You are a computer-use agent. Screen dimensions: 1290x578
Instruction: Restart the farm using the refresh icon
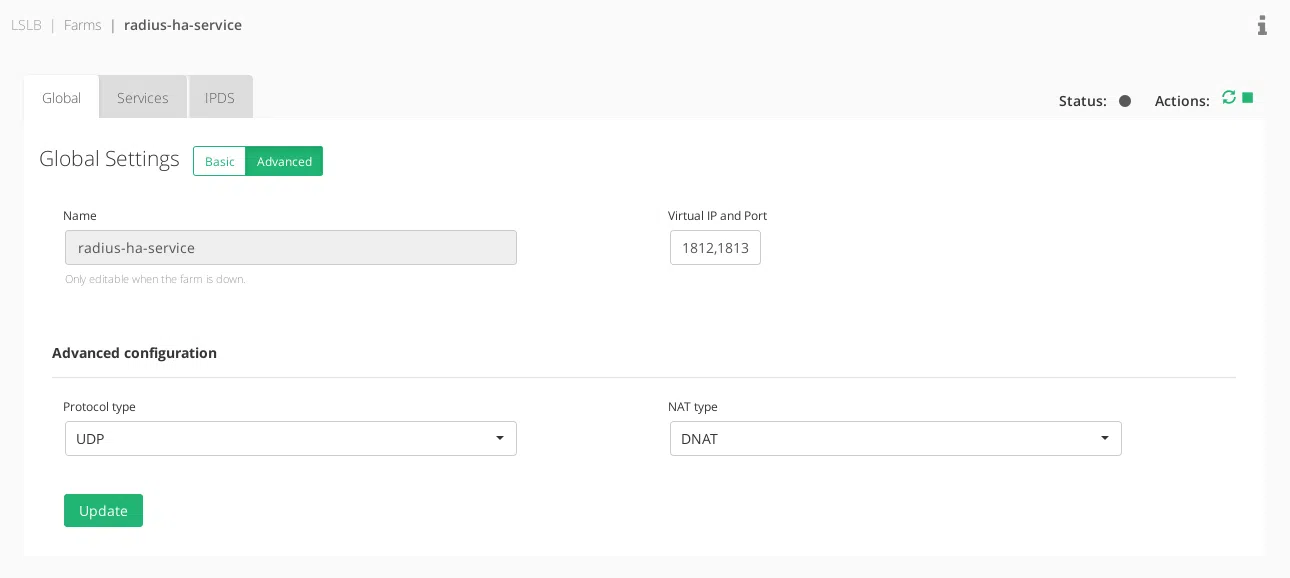pyautogui.click(x=1229, y=98)
